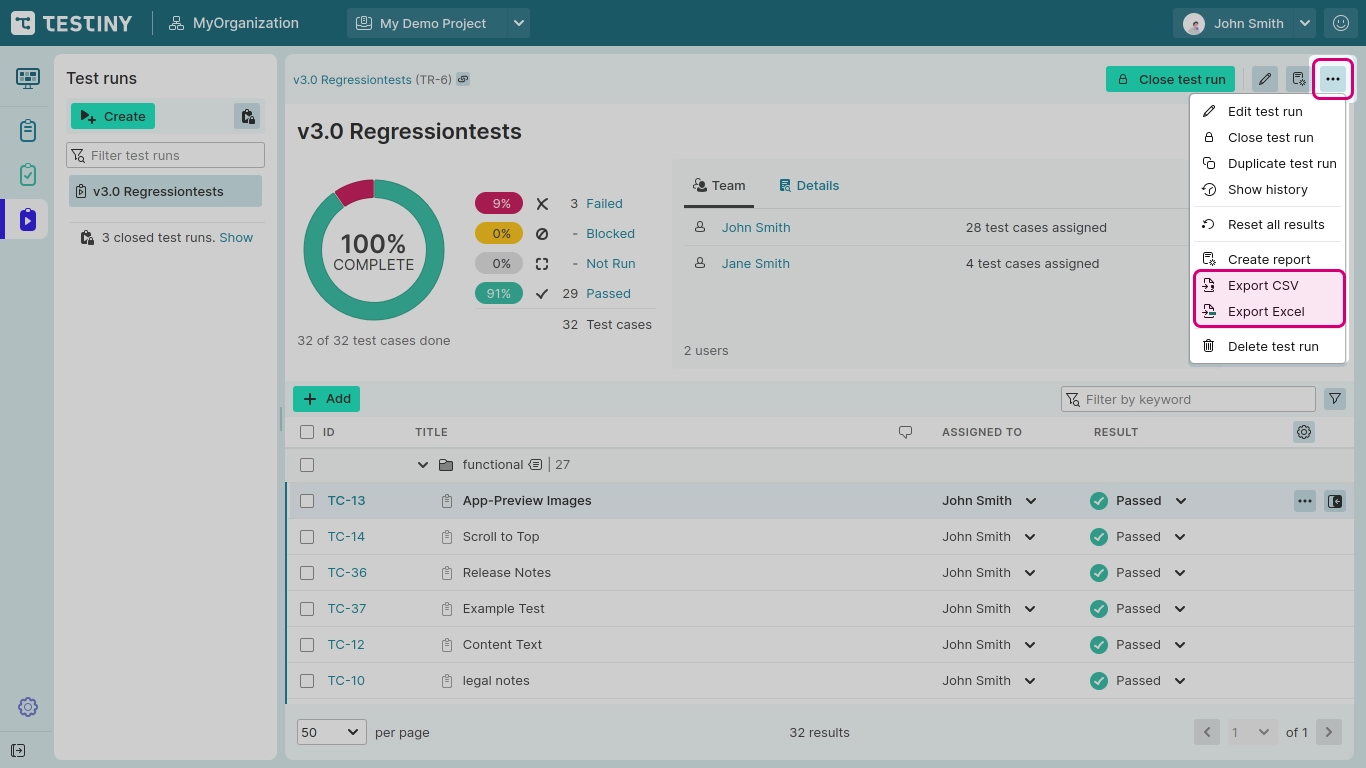Click the copy link icon beside TR-6
Viewport: 1366px width, 768px height.
tap(463, 80)
